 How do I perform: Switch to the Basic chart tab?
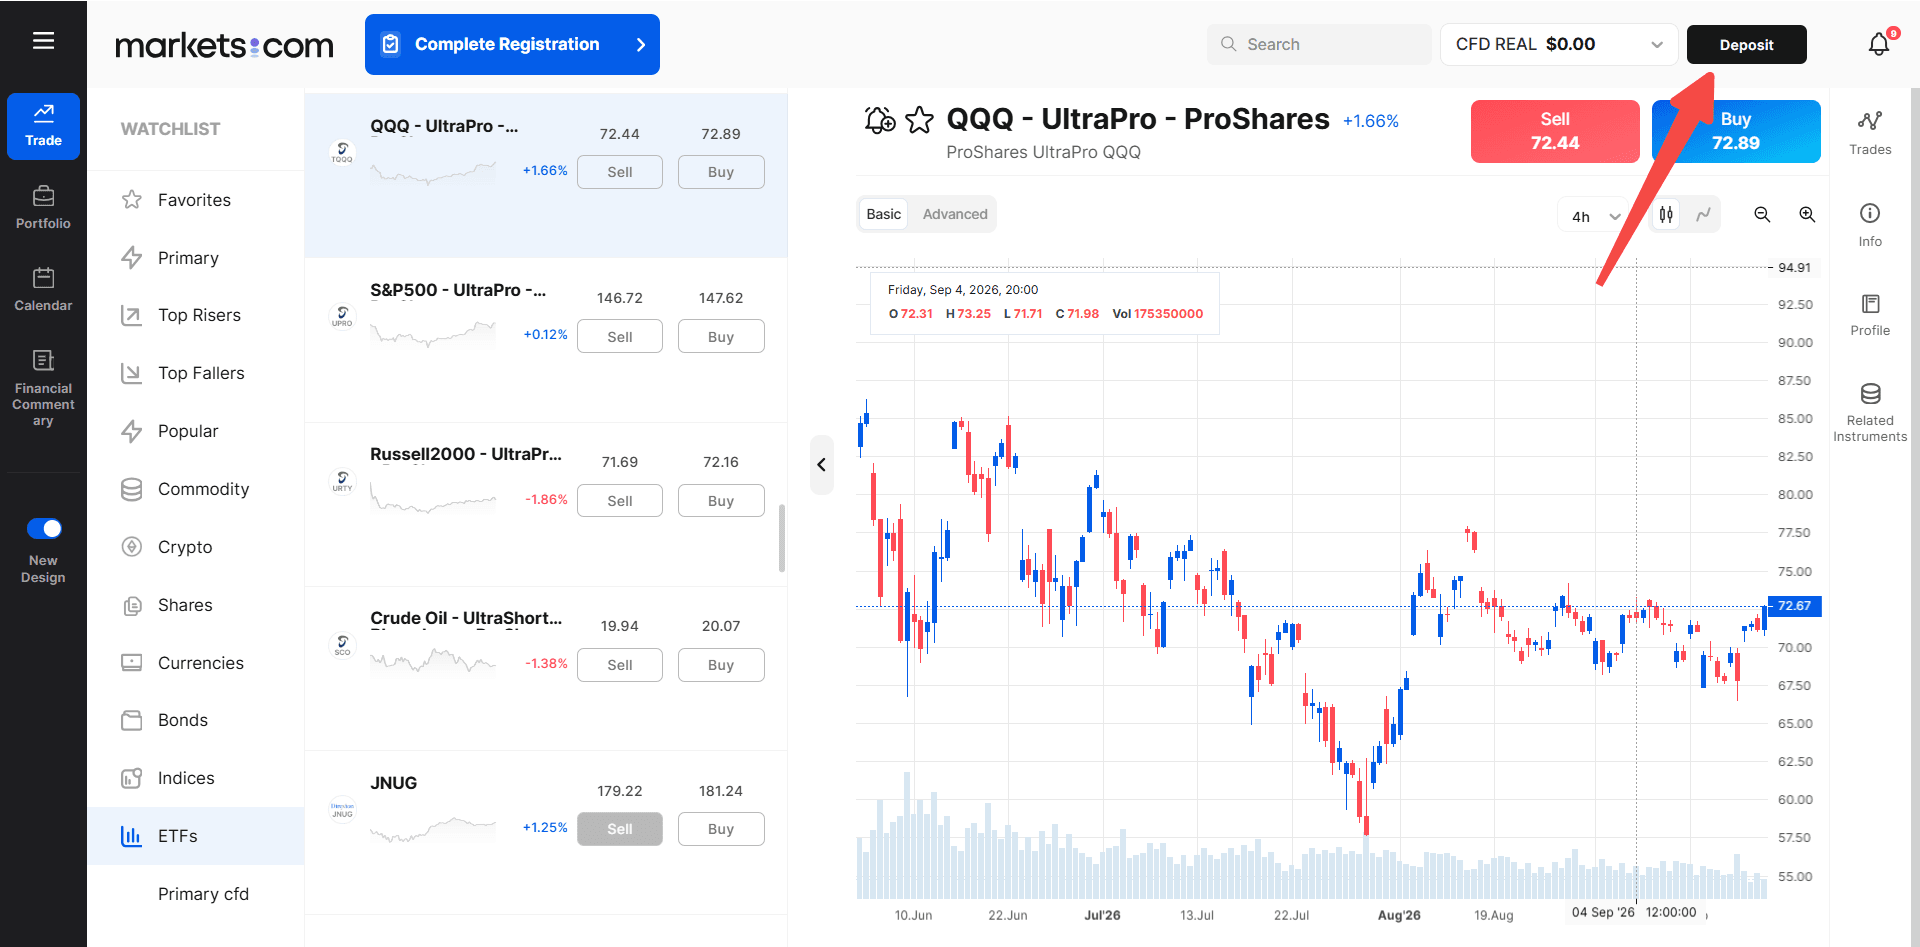coord(884,214)
